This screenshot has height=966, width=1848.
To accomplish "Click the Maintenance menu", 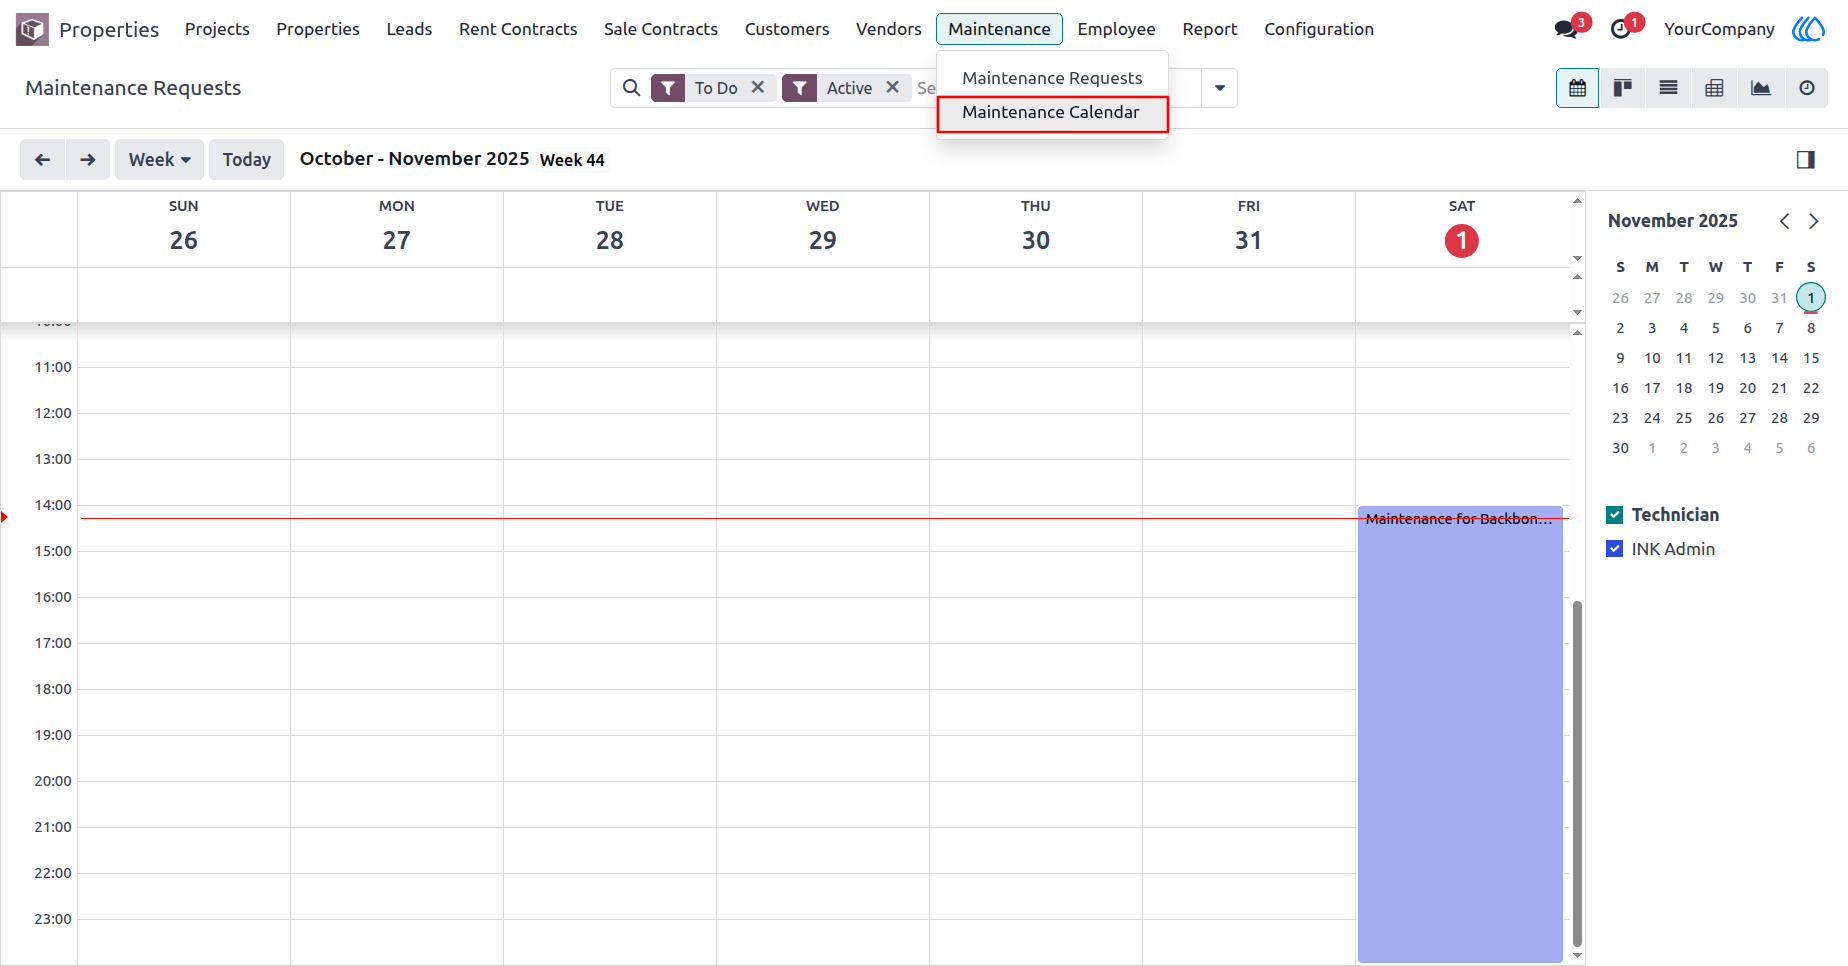I will 999,29.
